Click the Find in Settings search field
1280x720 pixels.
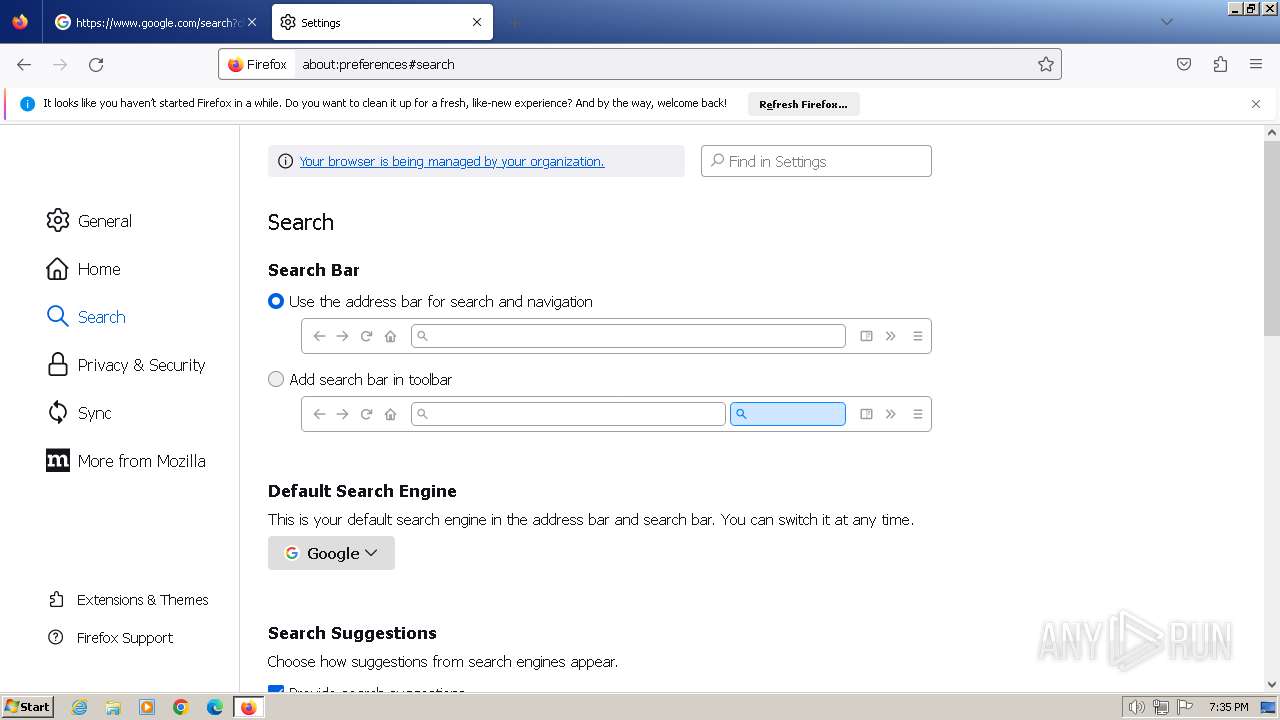(816, 161)
